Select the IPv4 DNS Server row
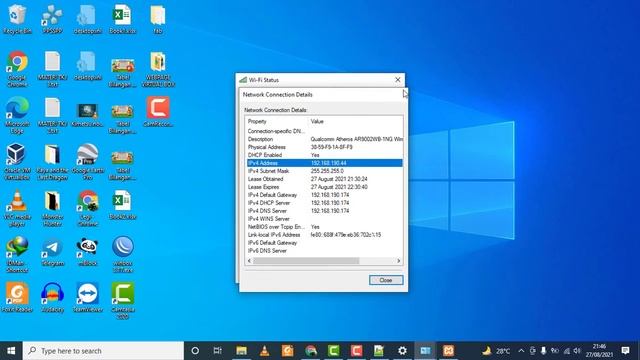Image resolution: width=640 pixels, height=360 pixels. pyautogui.click(x=324, y=211)
